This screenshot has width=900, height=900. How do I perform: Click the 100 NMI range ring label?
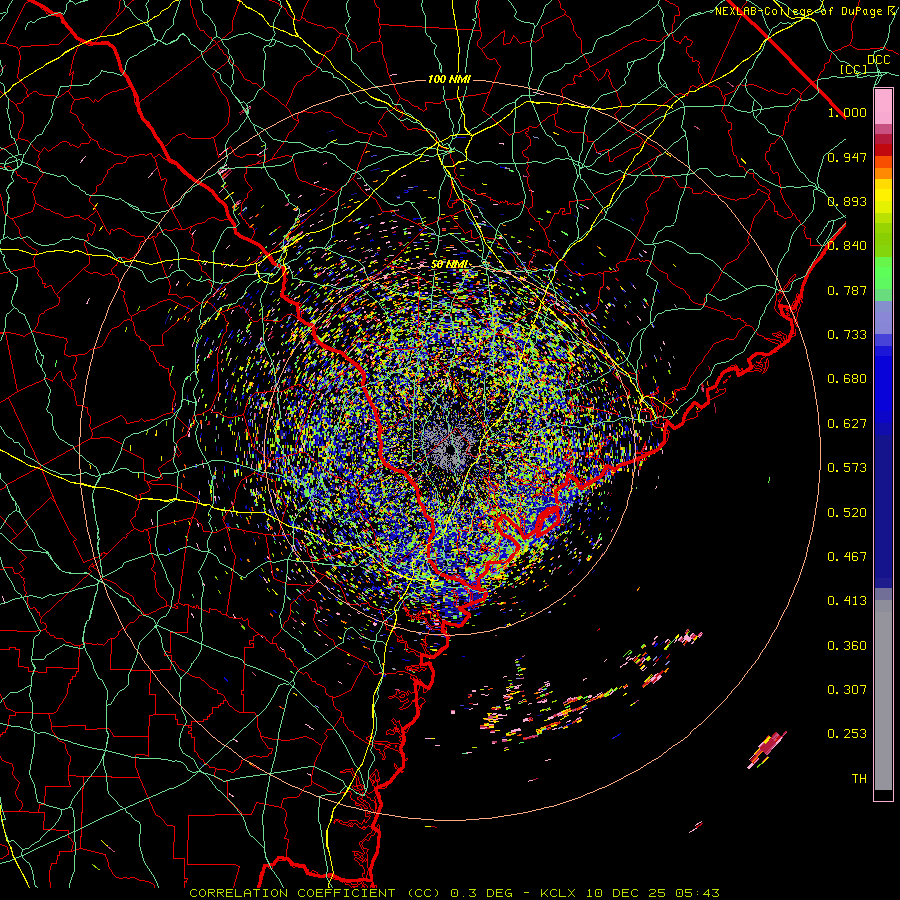point(449,79)
